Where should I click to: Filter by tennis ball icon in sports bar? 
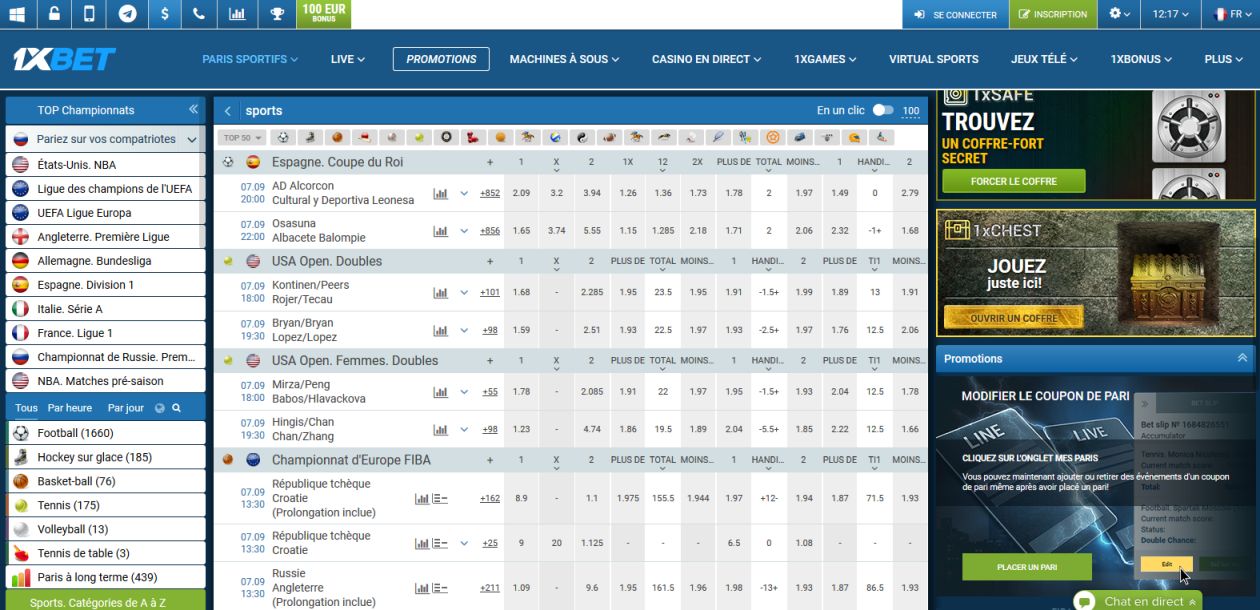(419, 138)
